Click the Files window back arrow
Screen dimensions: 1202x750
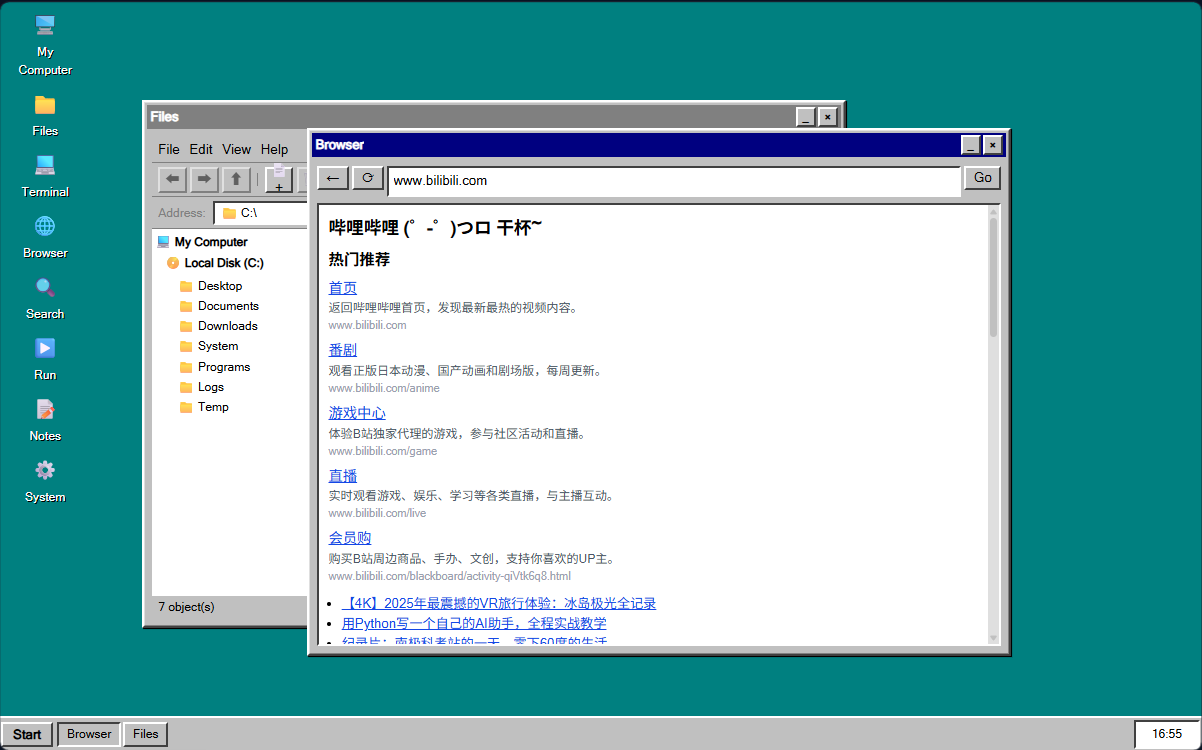point(173,179)
